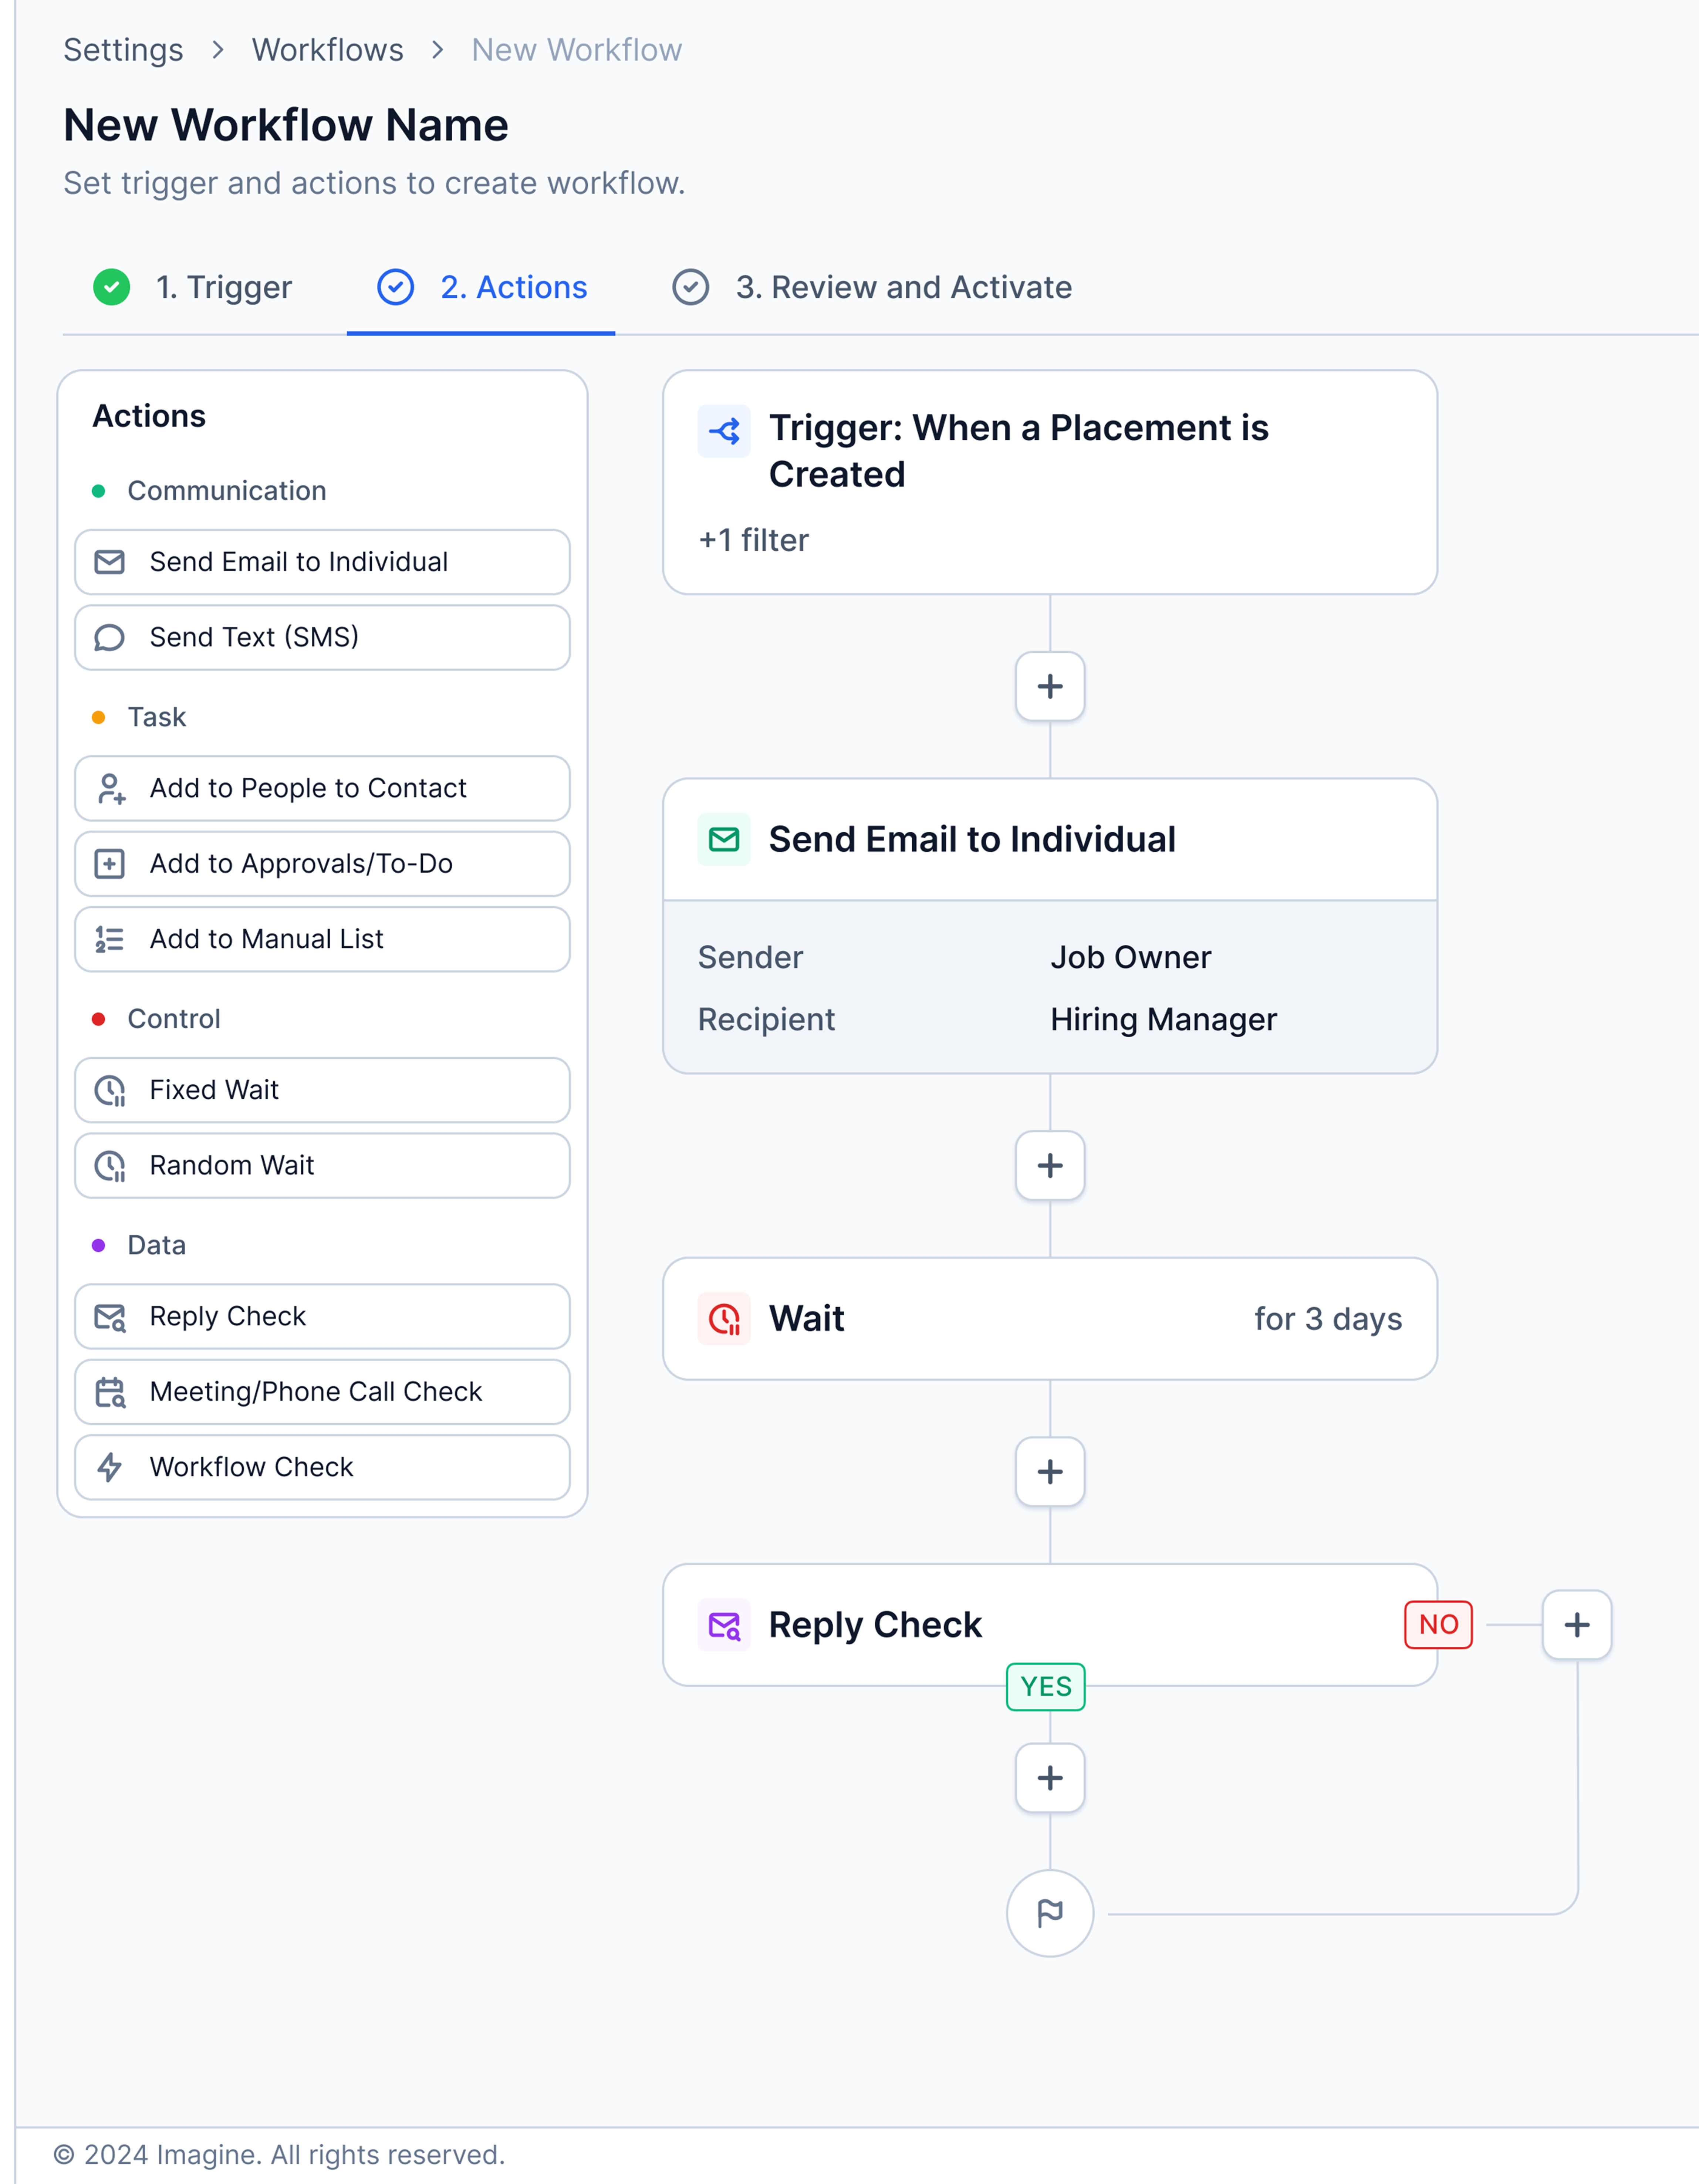Click the blue trigger branch icon on Trigger card
The width and height of the screenshot is (1699, 2184).
coord(724,431)
